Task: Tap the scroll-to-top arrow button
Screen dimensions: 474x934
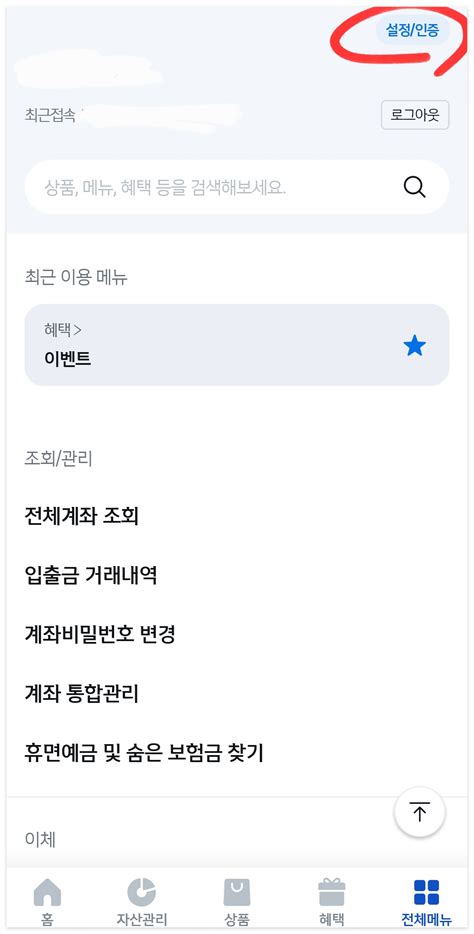Action: click(x=420, y=812)
